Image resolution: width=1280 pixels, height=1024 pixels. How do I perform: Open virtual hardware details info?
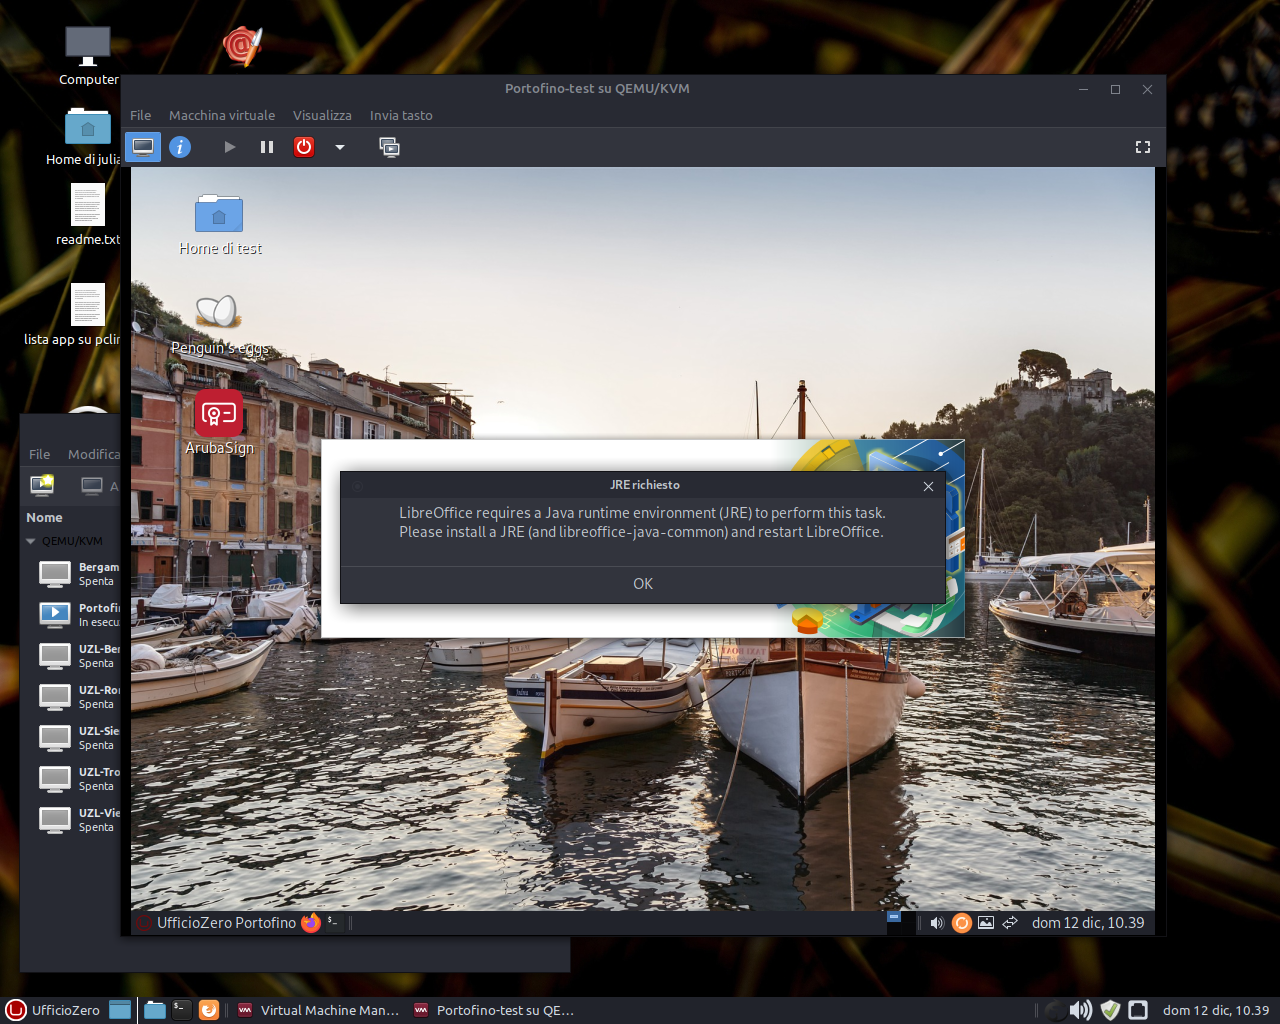click(x=180, y=147)
